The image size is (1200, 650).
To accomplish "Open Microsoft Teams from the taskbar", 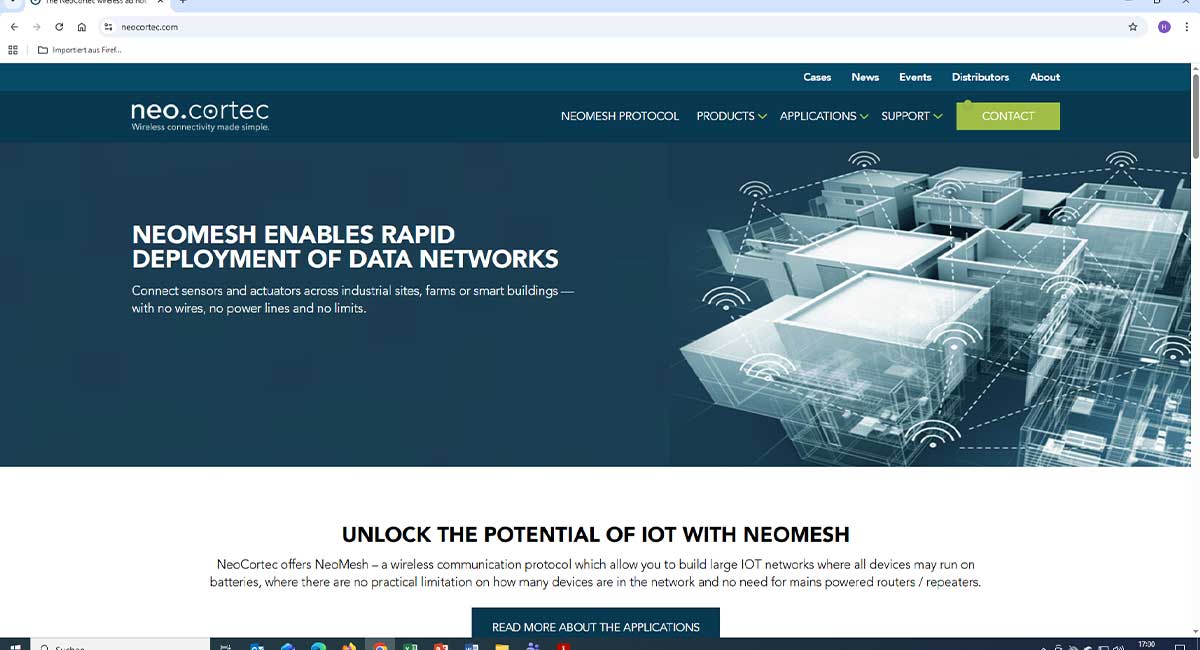I will (532, 646).
